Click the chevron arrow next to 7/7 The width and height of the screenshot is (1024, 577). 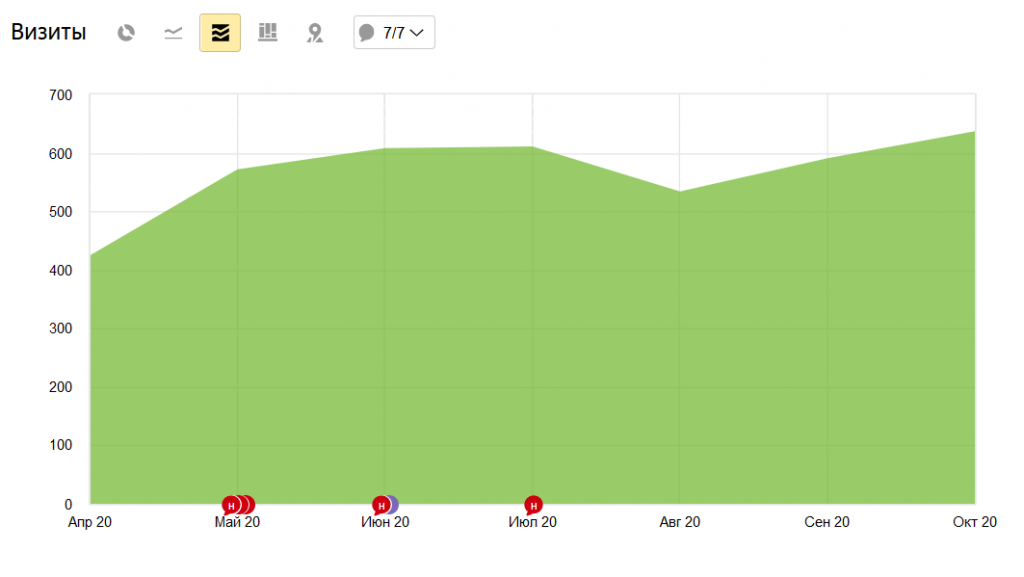click(417, 33)
